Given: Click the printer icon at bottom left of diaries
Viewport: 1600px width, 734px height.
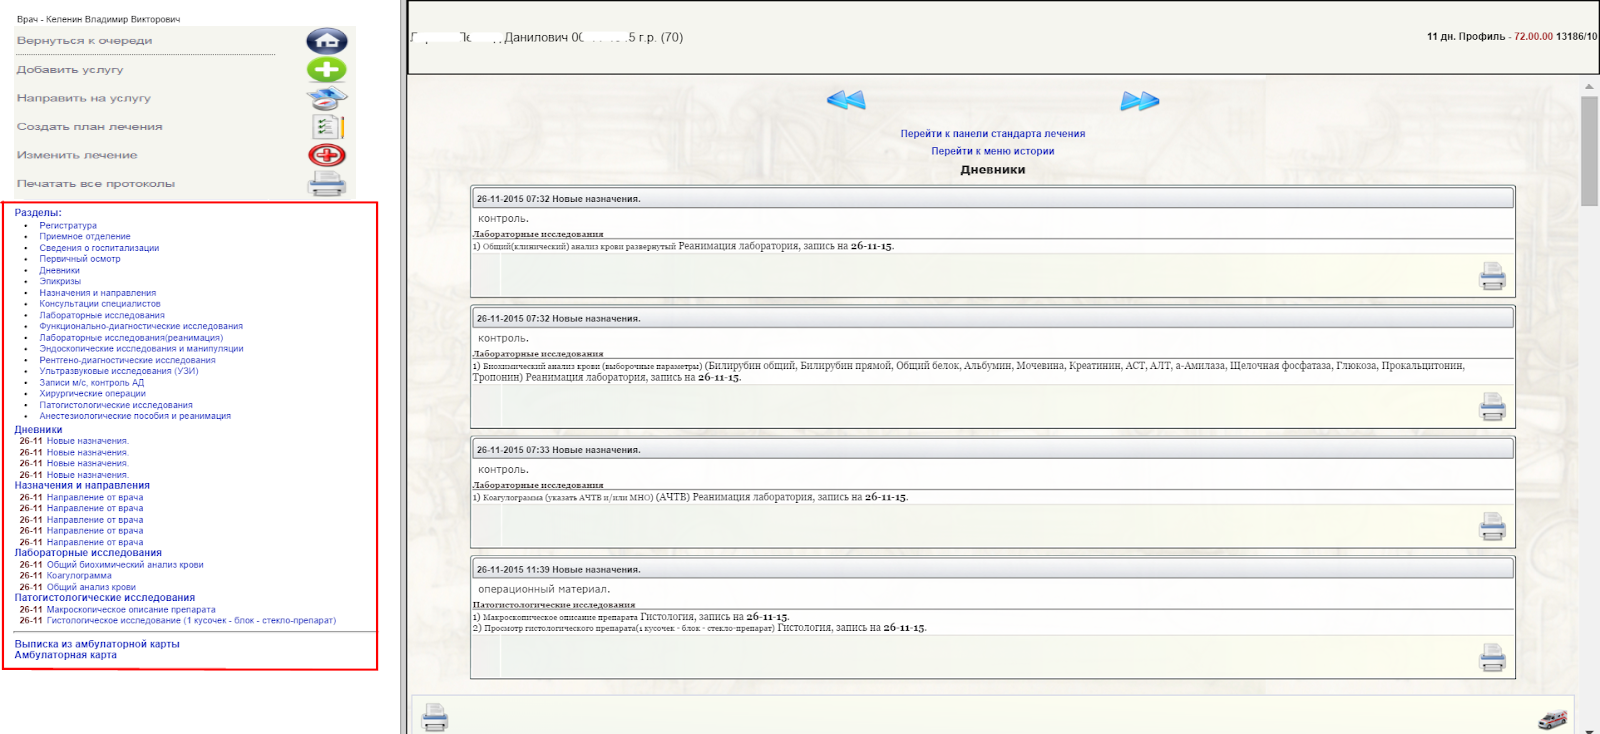Looking at the screenshot, I should coord(435,717).
